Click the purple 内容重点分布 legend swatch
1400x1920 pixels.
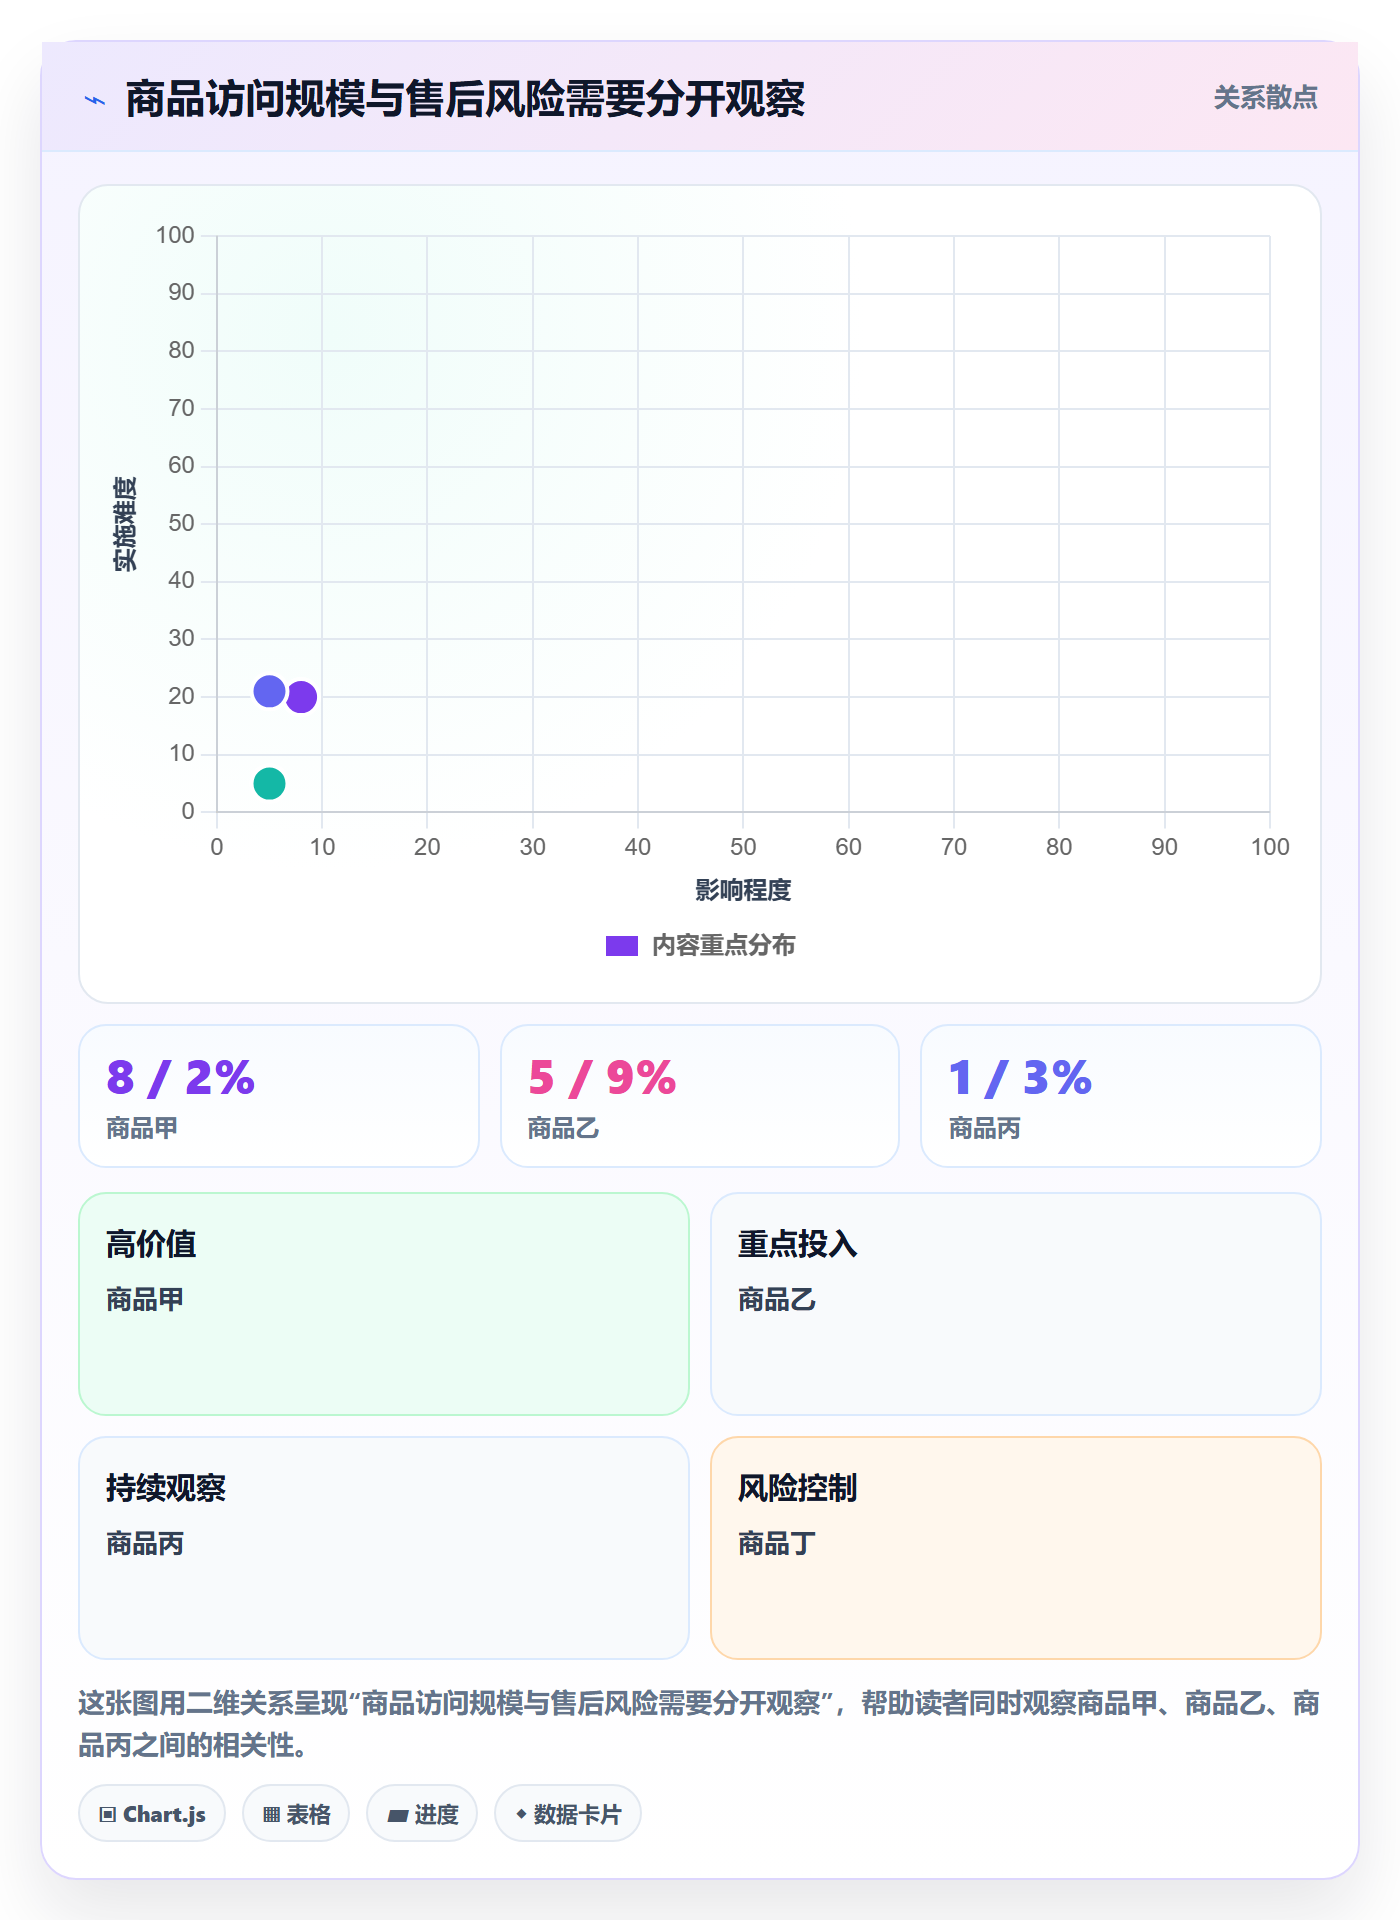pos(622,946)
